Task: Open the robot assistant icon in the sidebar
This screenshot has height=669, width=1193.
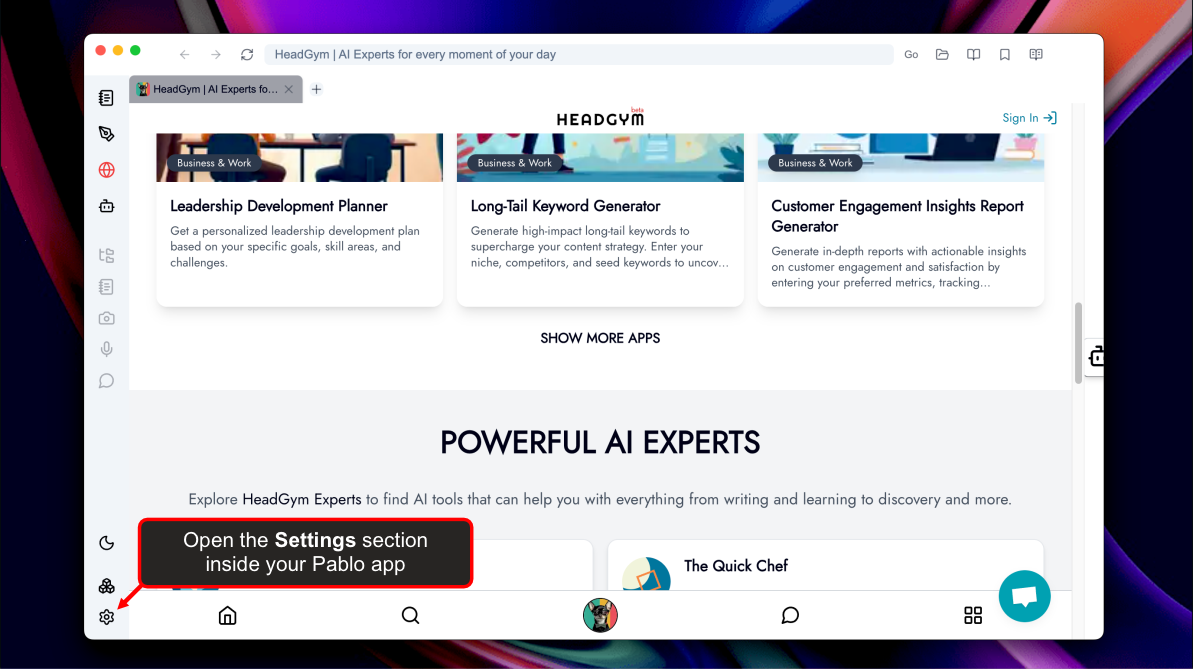Action: (107, 206)
